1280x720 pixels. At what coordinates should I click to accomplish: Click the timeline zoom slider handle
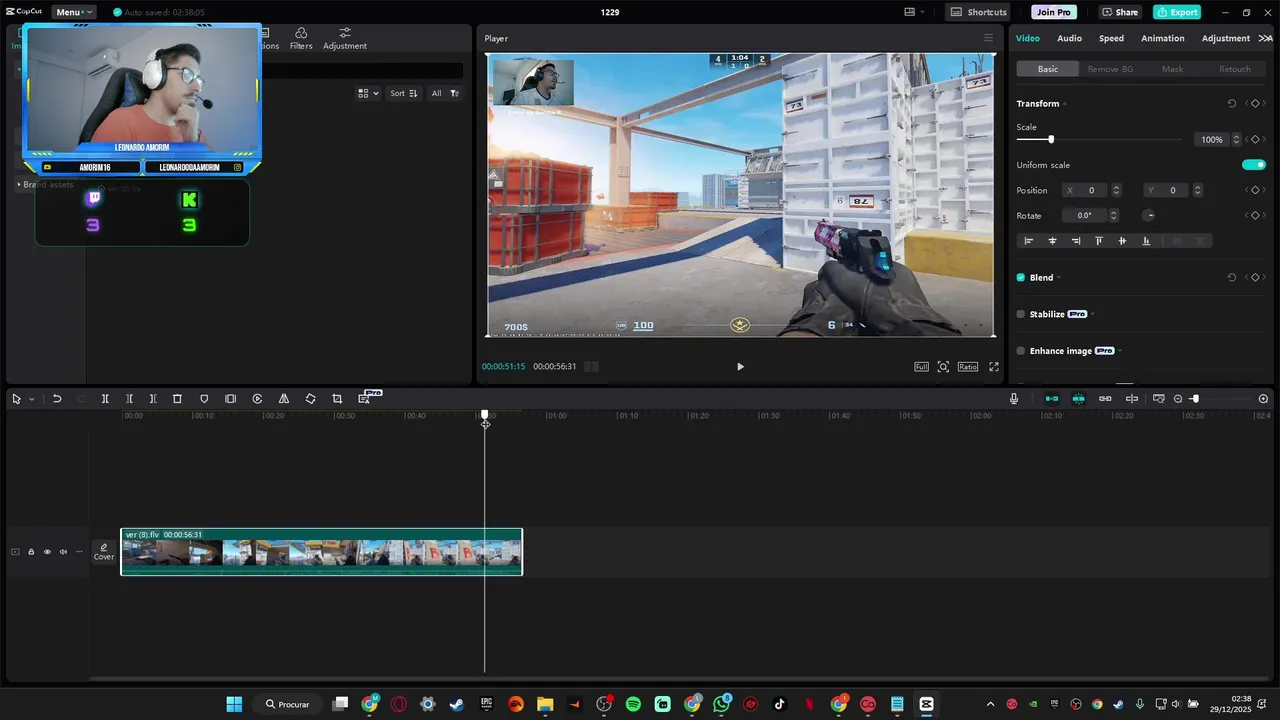point(1195,399)
